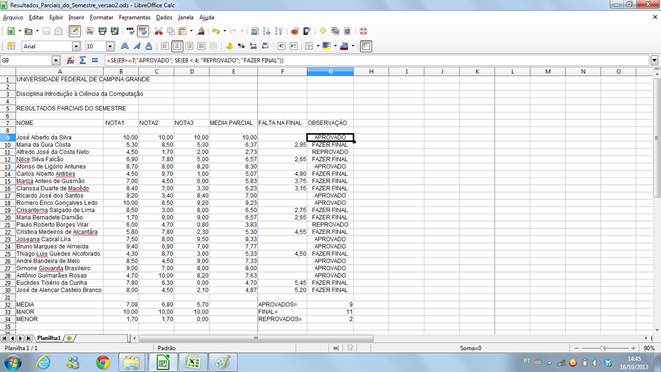Click the Background Color swatch
This screenshot has height=372, width=661.
[326, 46]
